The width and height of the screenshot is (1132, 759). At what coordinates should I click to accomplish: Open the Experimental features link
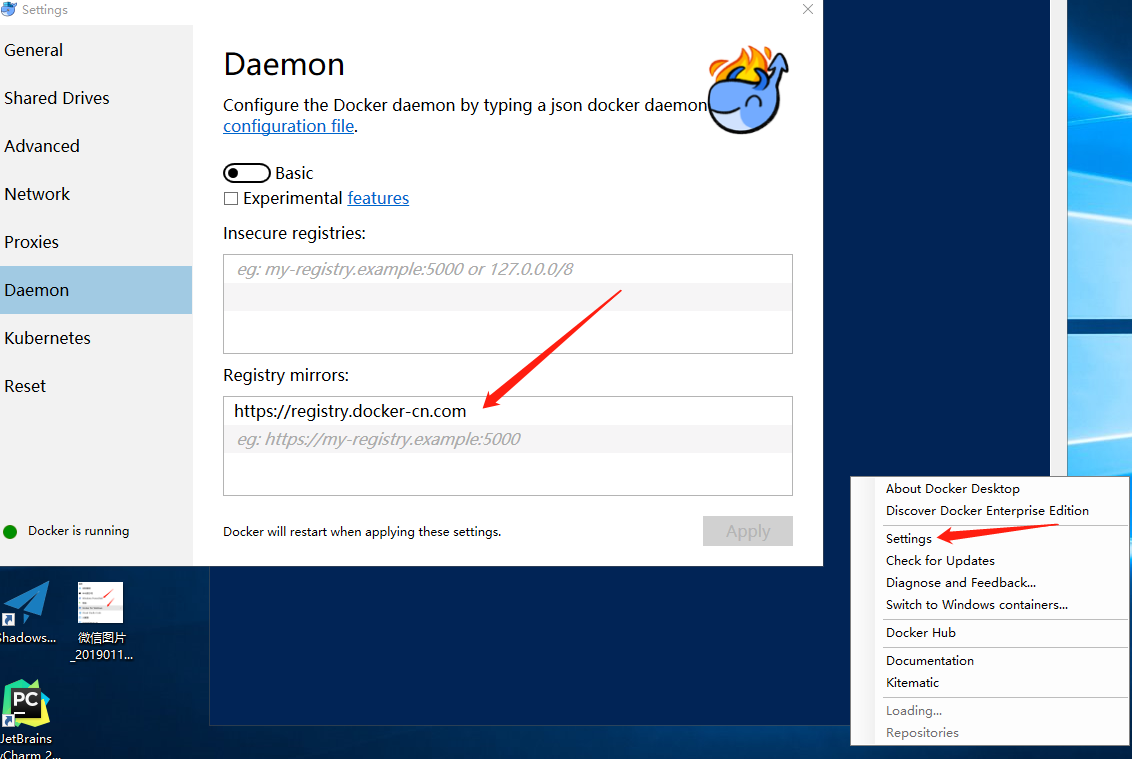378,198
